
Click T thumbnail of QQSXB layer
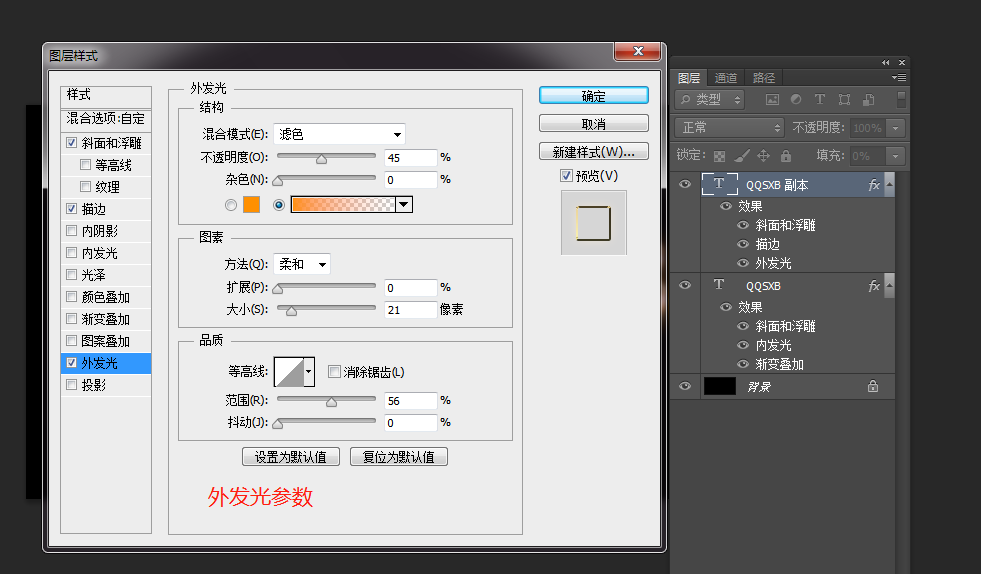(x=719, y=285)
